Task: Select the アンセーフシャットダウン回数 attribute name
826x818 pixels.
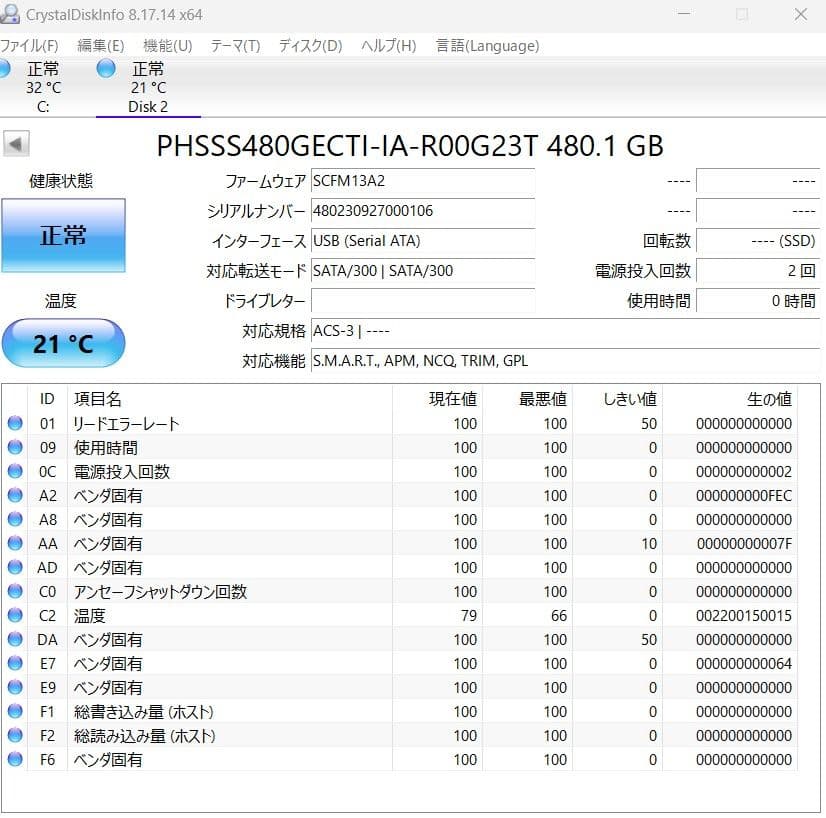Action: tap(160, 592)
